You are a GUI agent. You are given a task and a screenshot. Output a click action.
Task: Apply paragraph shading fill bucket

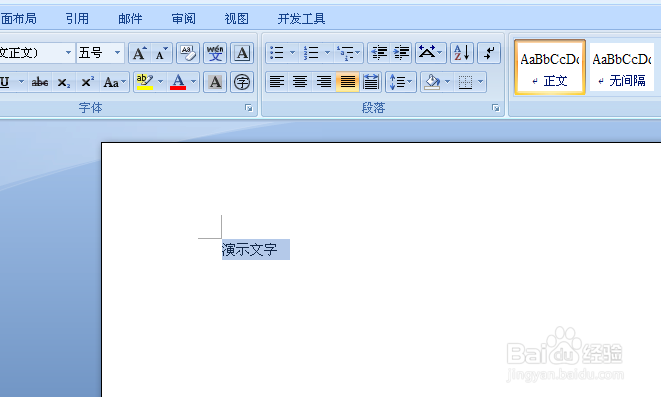pos(432,82)
